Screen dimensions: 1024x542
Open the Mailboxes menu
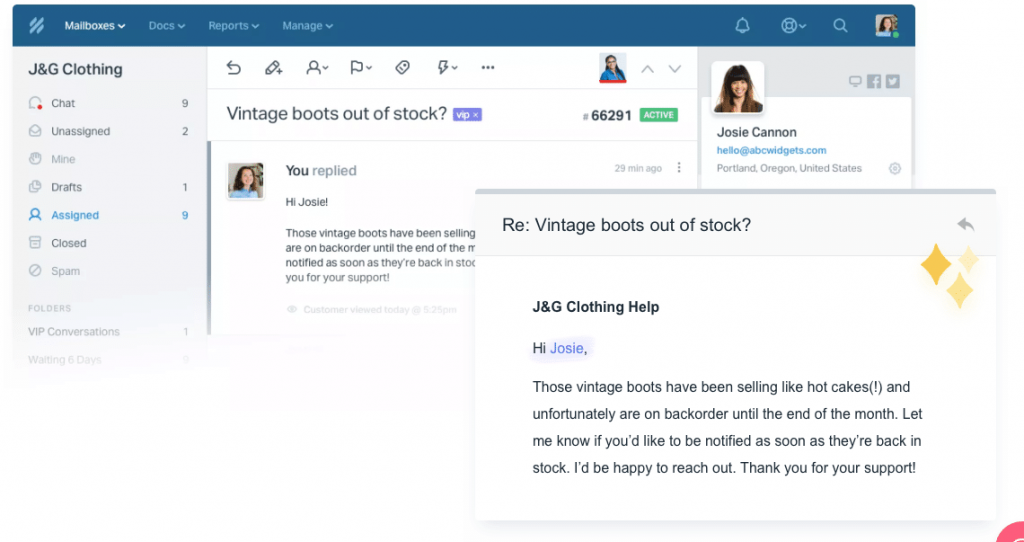tap(95, 25)
